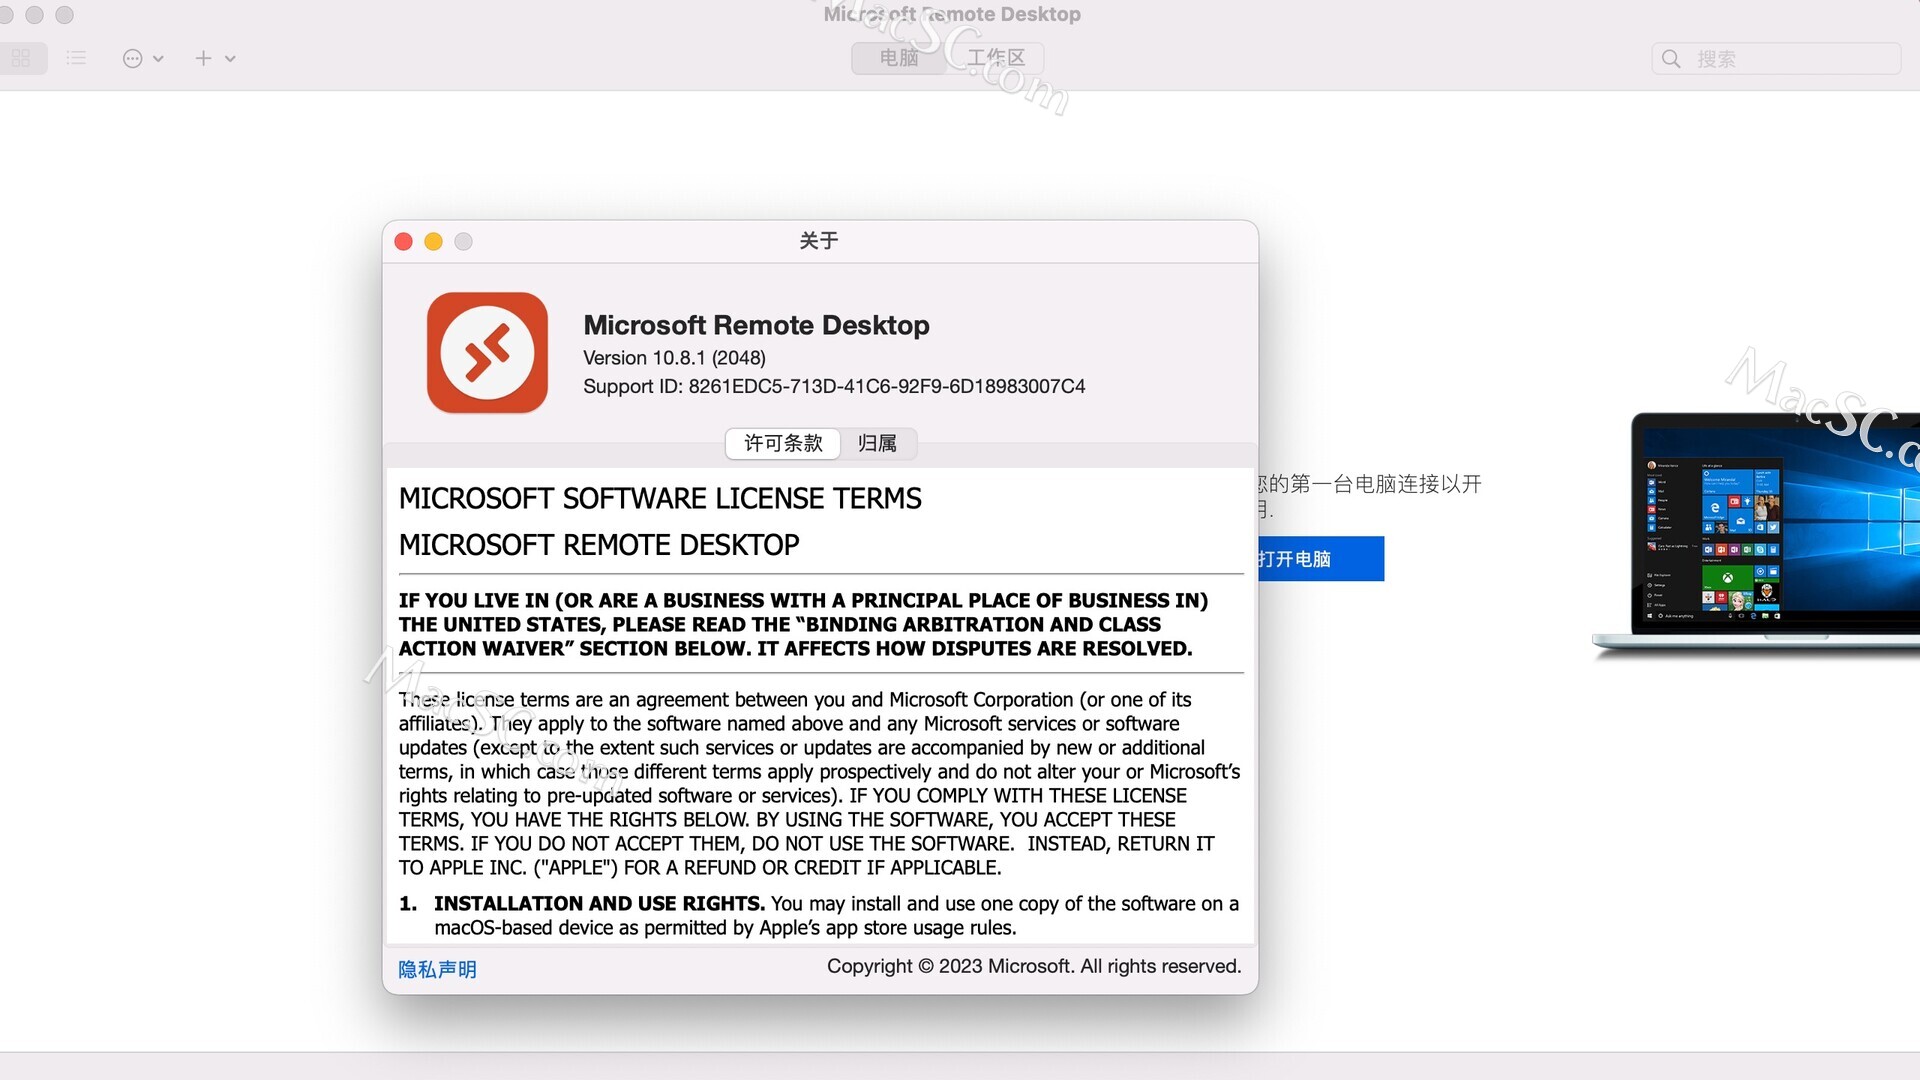Switch to list view in main toolbar
Image resolution: width=1920 pixels, height=1080 pixels.
pyautogui.click(x=76, y=58)
